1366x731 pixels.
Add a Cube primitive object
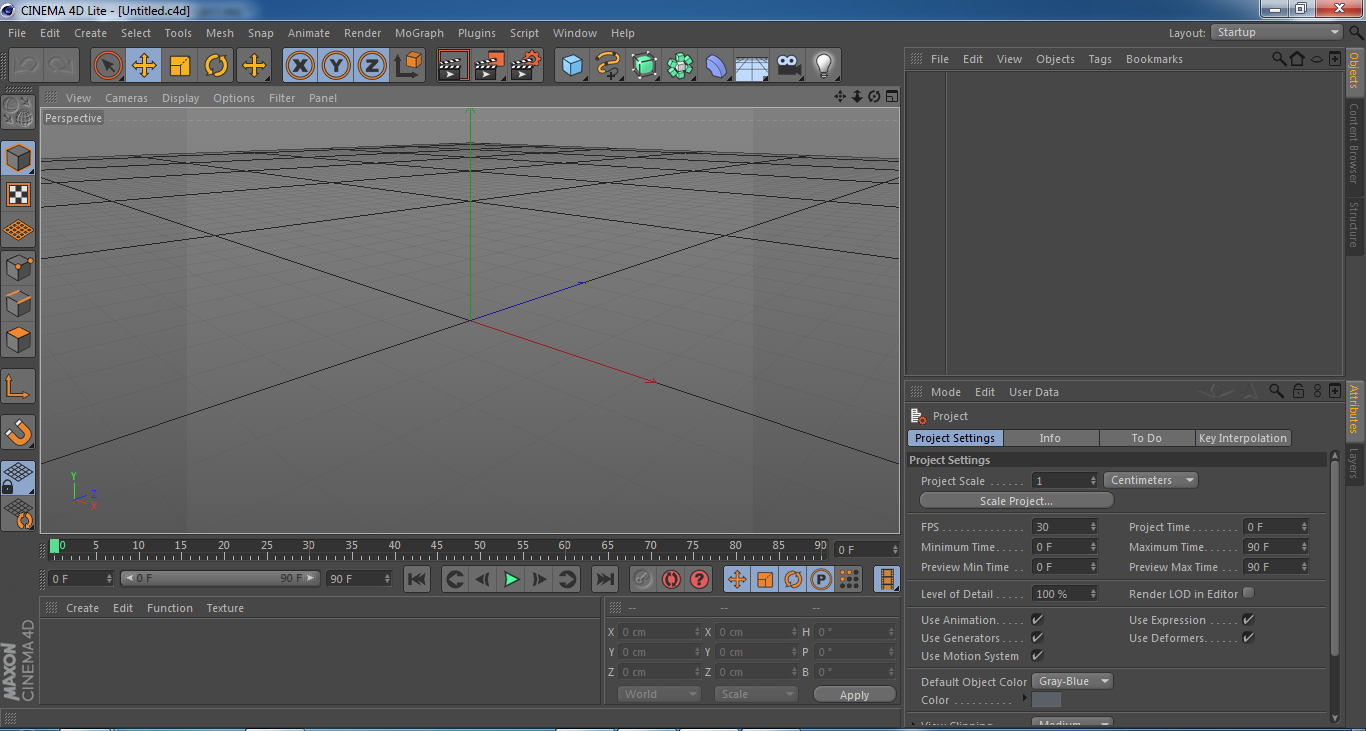(x=572, y=66)
